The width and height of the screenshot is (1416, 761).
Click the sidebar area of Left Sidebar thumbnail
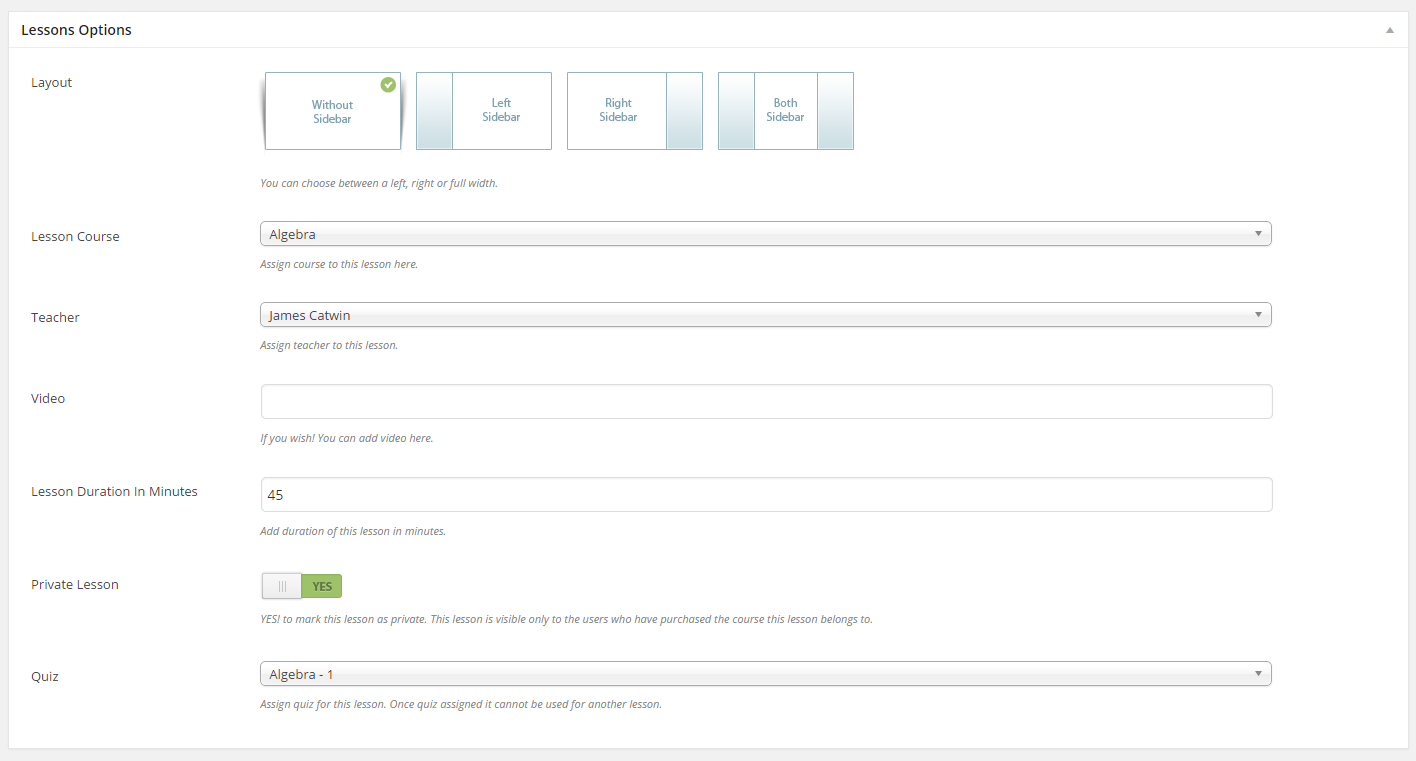coord(433,110)
